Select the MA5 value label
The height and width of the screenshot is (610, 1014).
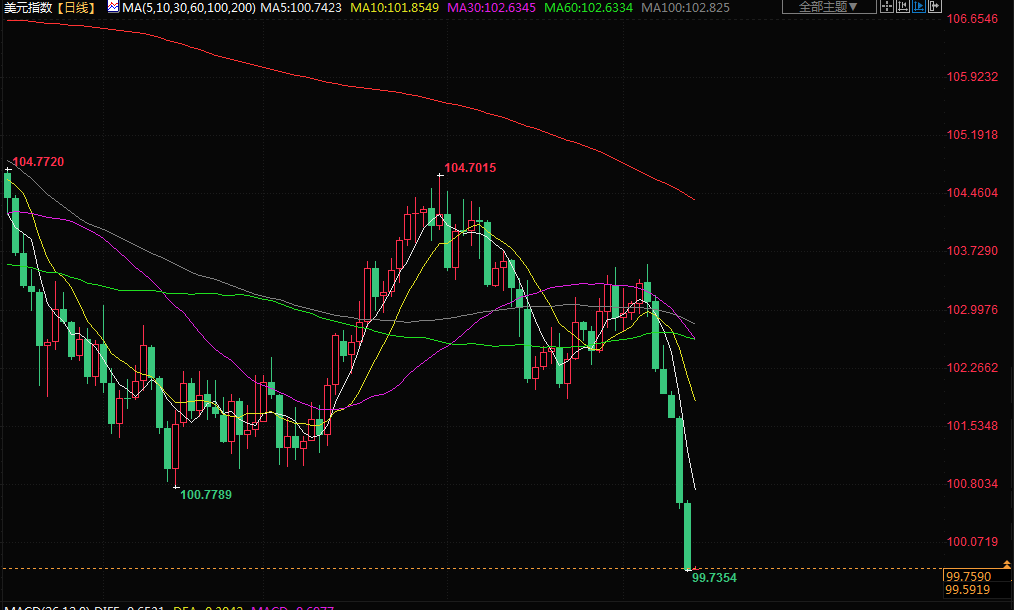(299, 8)
